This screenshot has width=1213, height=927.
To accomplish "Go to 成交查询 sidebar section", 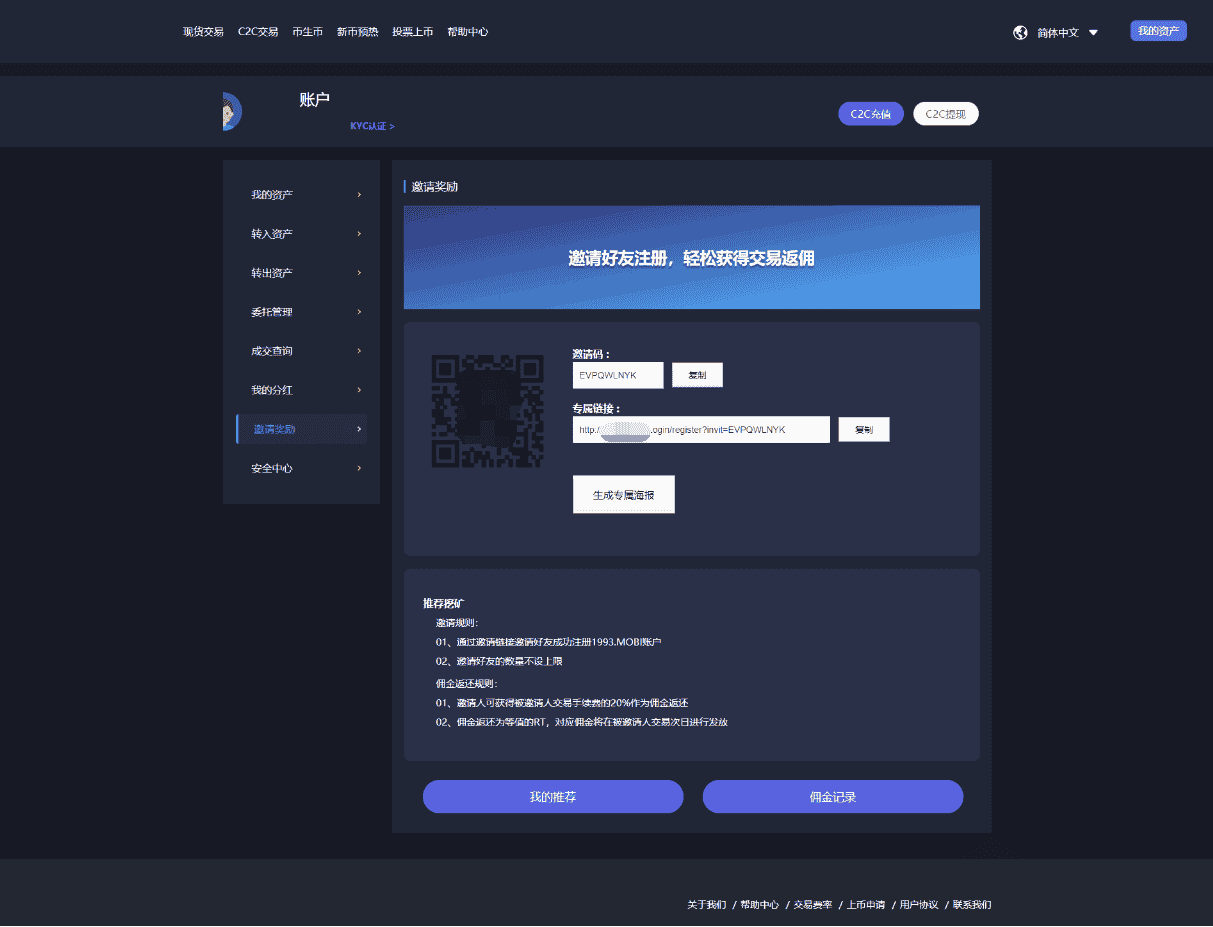I will [272, 351].
